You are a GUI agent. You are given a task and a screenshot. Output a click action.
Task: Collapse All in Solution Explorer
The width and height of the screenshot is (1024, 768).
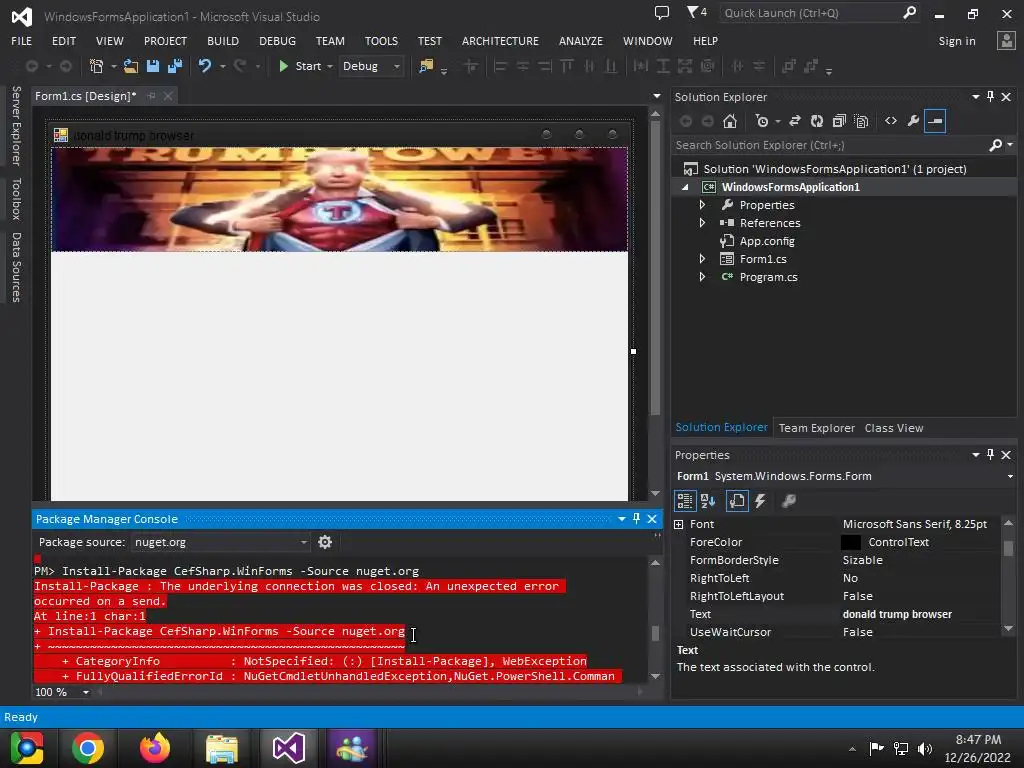[839, 121]
